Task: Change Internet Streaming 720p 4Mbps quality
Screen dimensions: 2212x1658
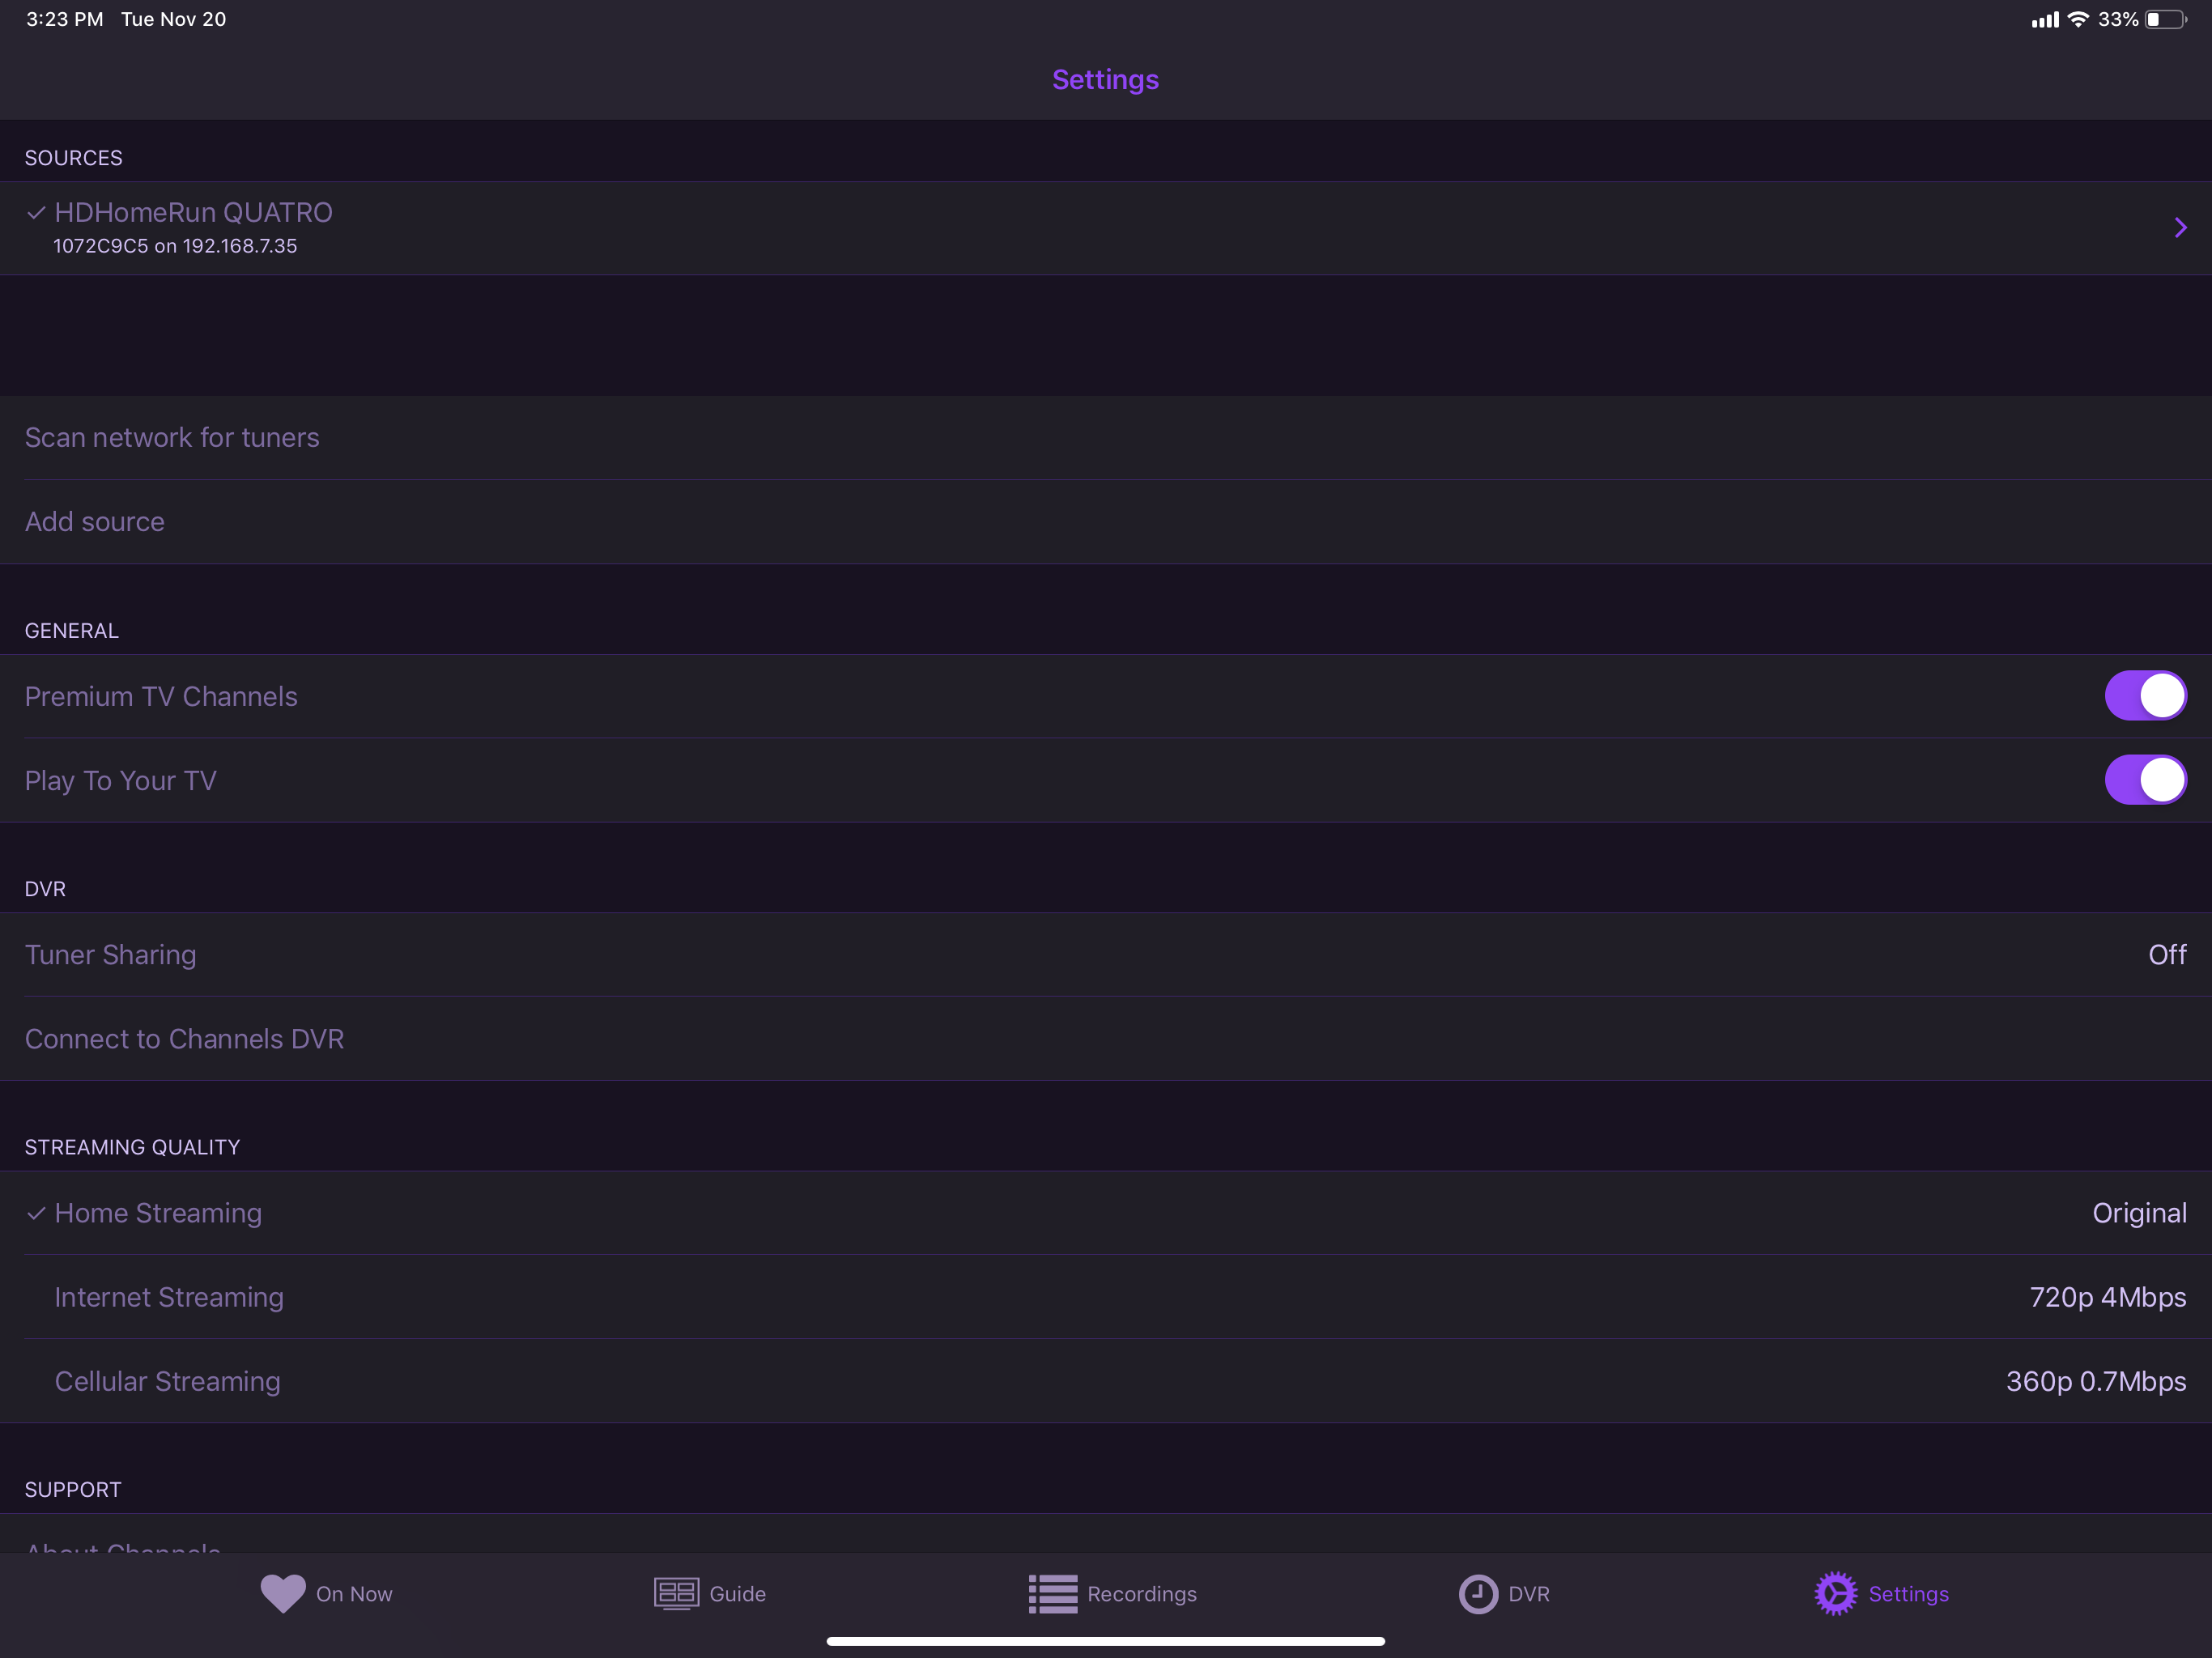Action: tap(2107, 1297)
